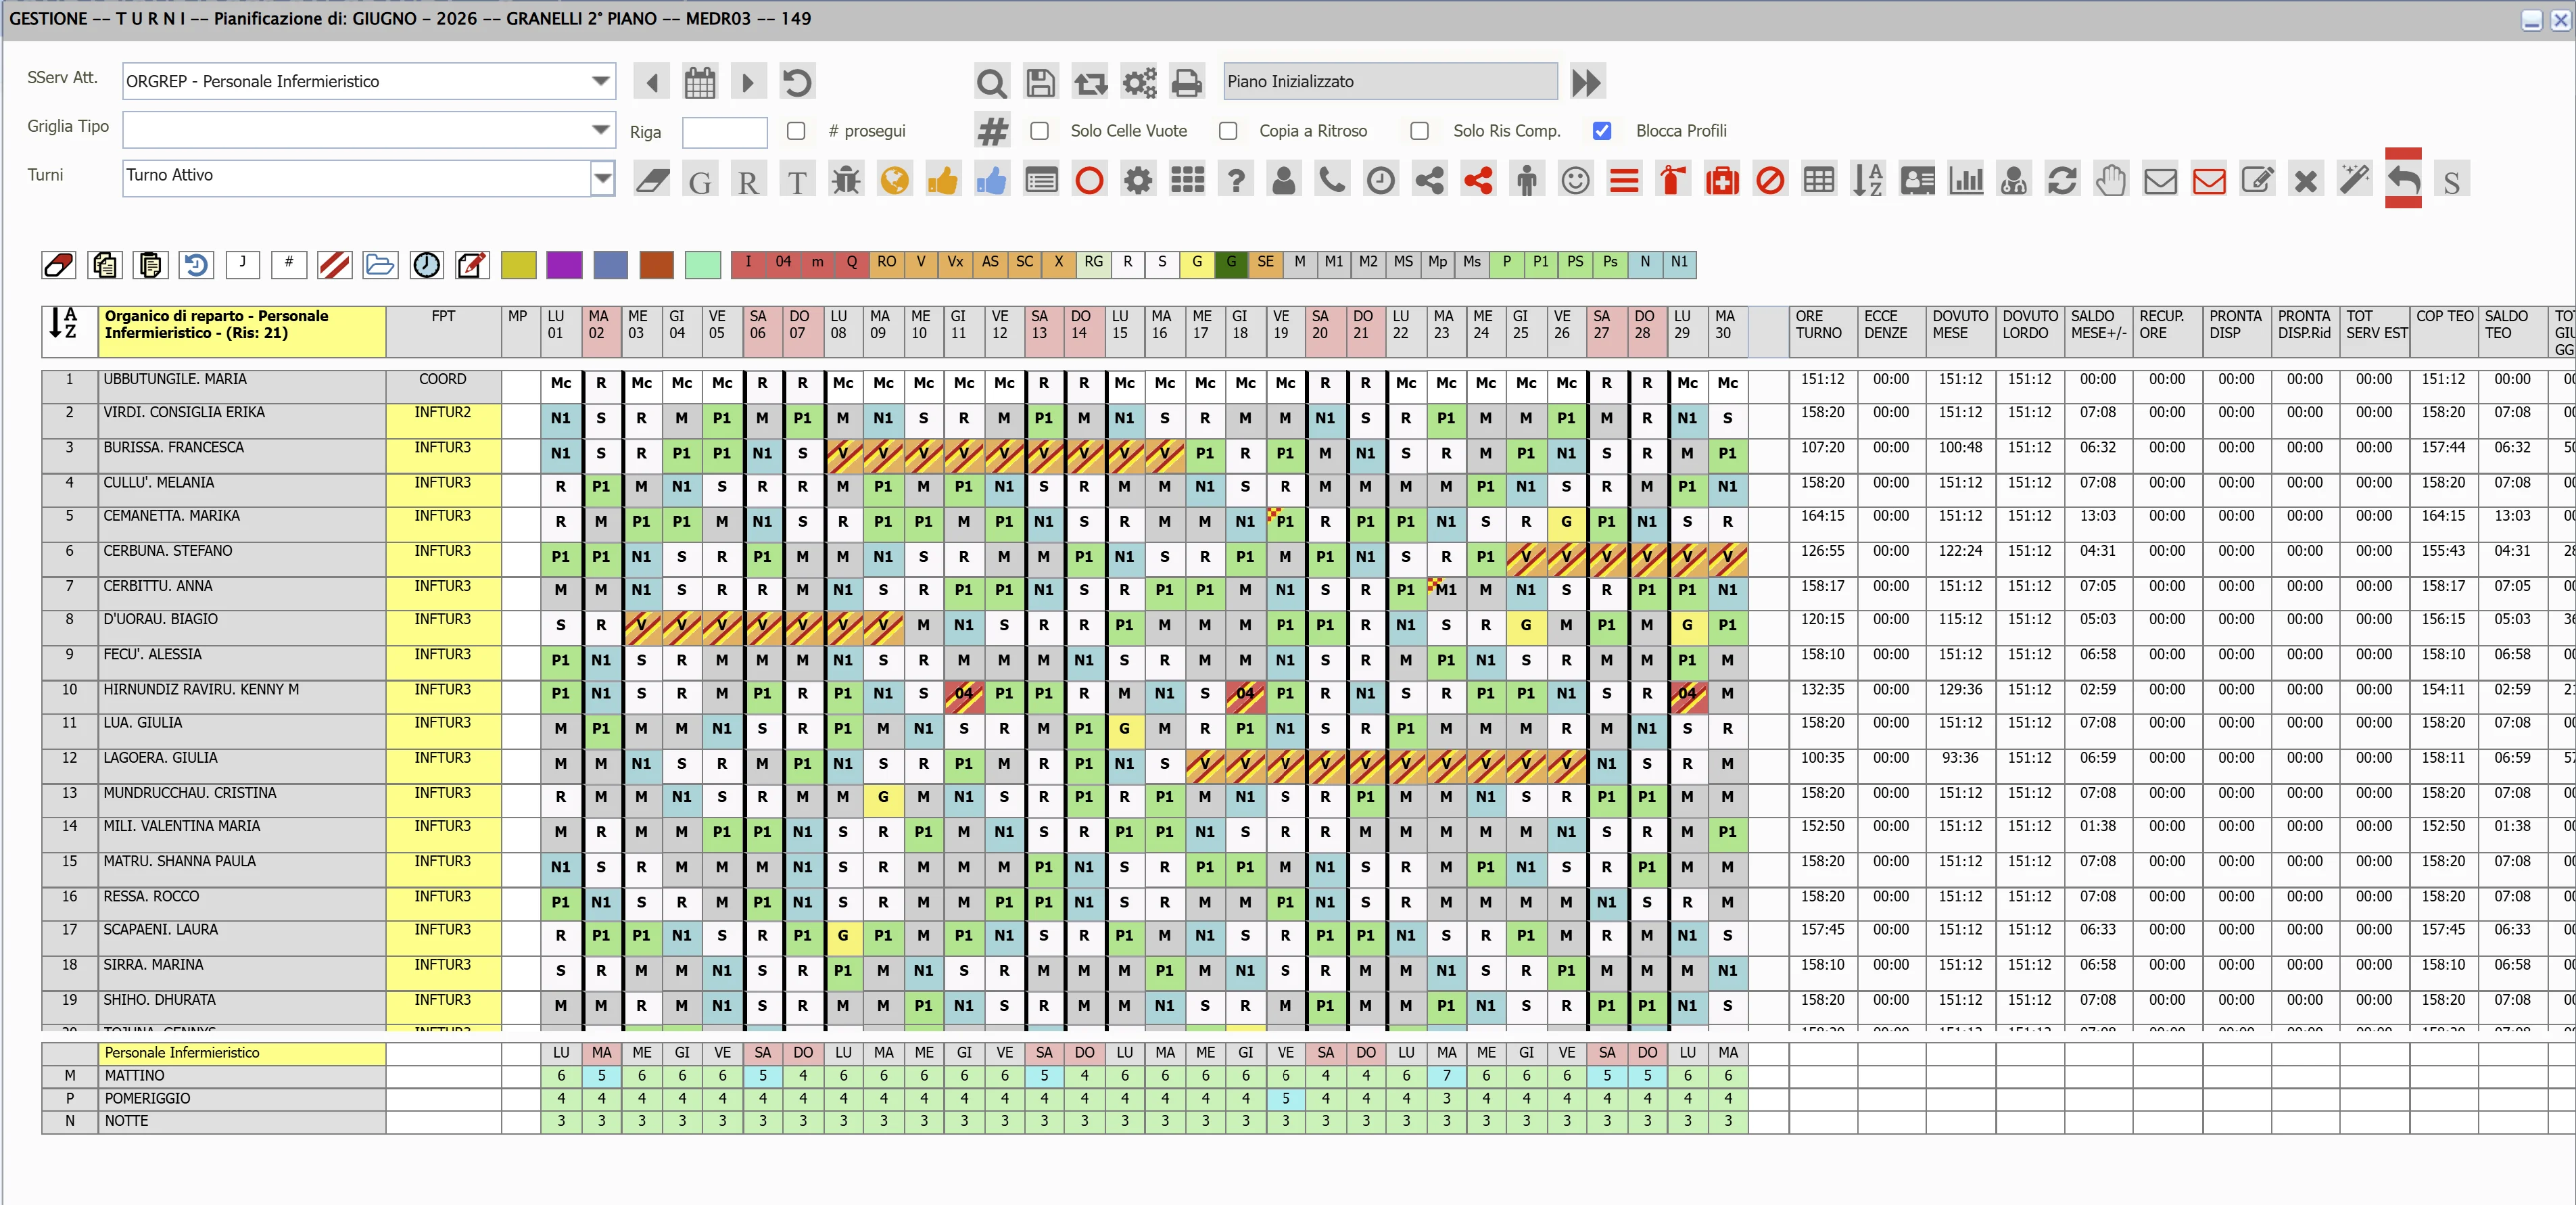Click the double-arrow advance button near status
The height and width of the screenshot is (1205, 2576).
(x=1587, y=82)
